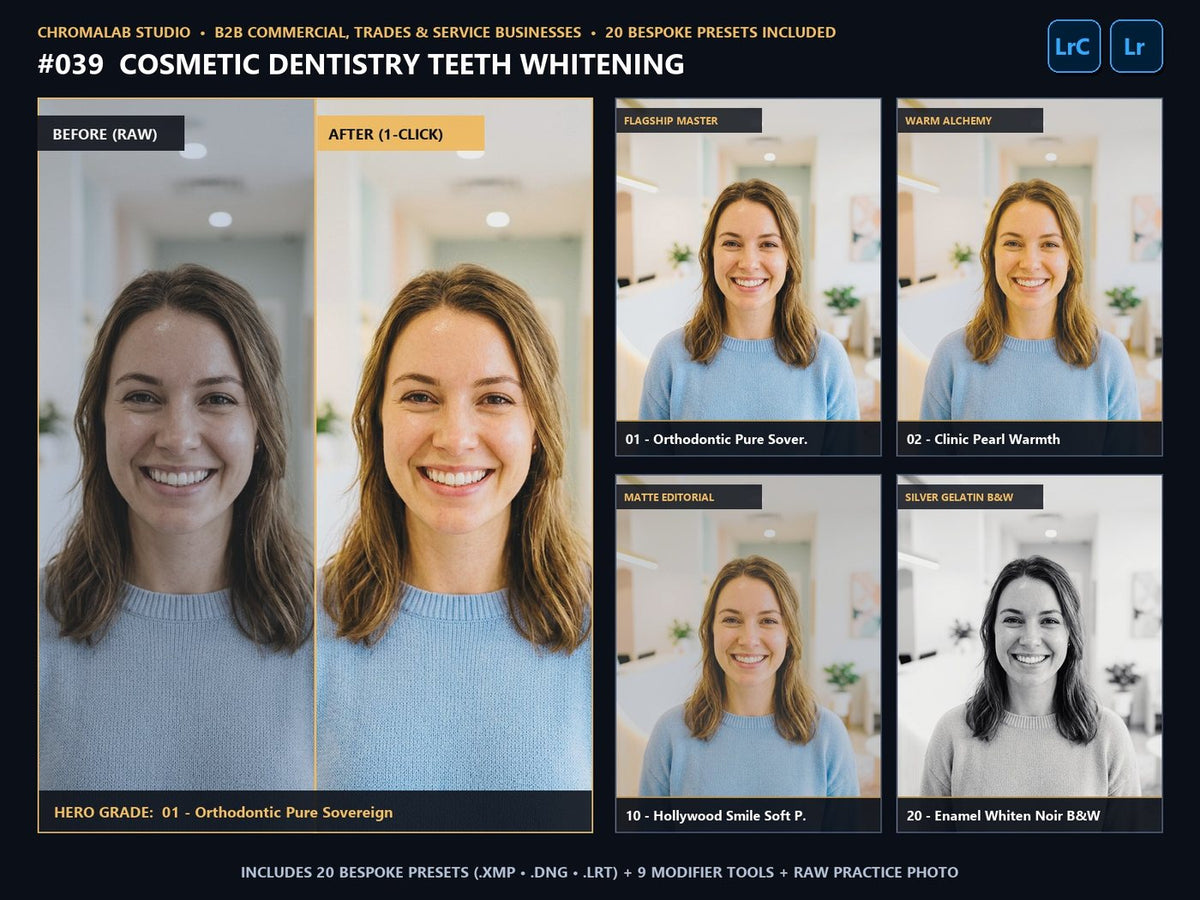Select the BEFORE (RAW) label
Viewport: 1200px width, 900px height.
[111, 134]
